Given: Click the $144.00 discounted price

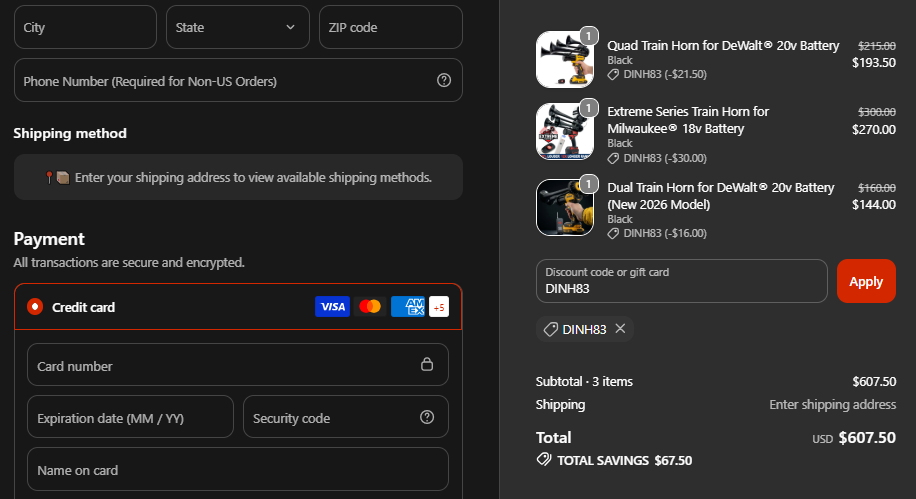Looking at the screenshot, I should (873, 205).
